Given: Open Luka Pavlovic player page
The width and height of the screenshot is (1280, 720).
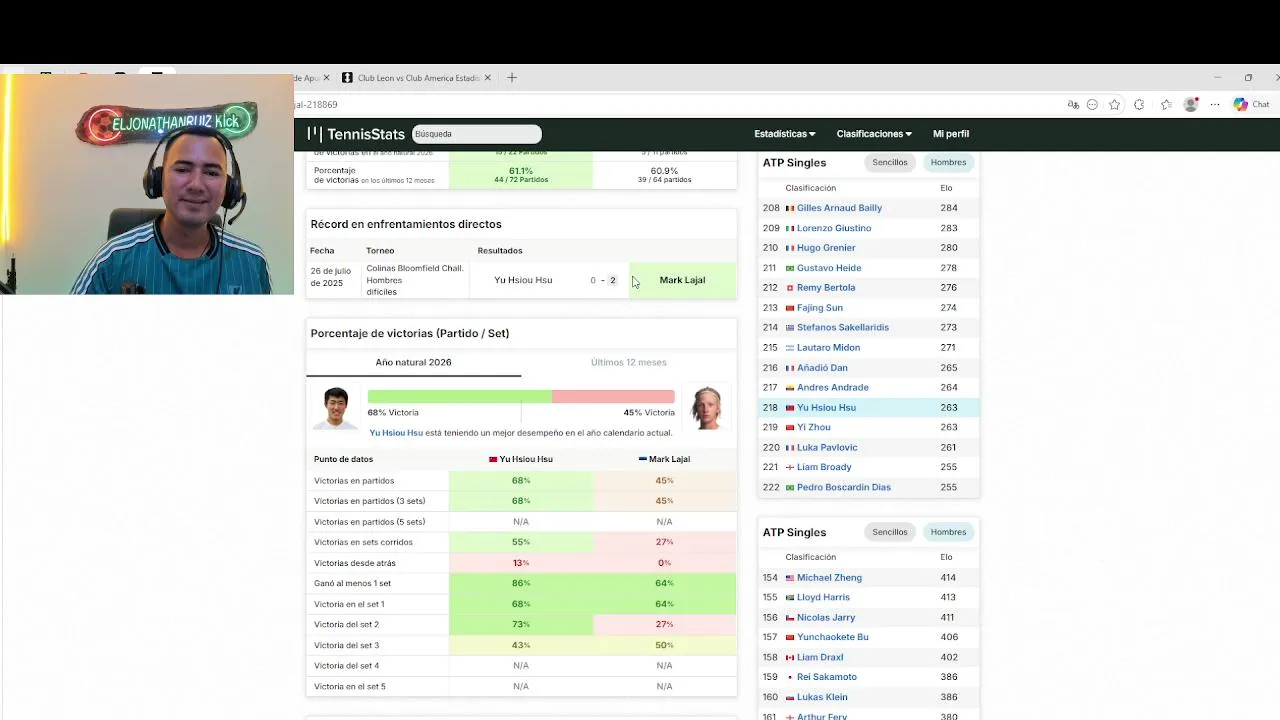Looking at the screenshot, I should pos(827,447).
